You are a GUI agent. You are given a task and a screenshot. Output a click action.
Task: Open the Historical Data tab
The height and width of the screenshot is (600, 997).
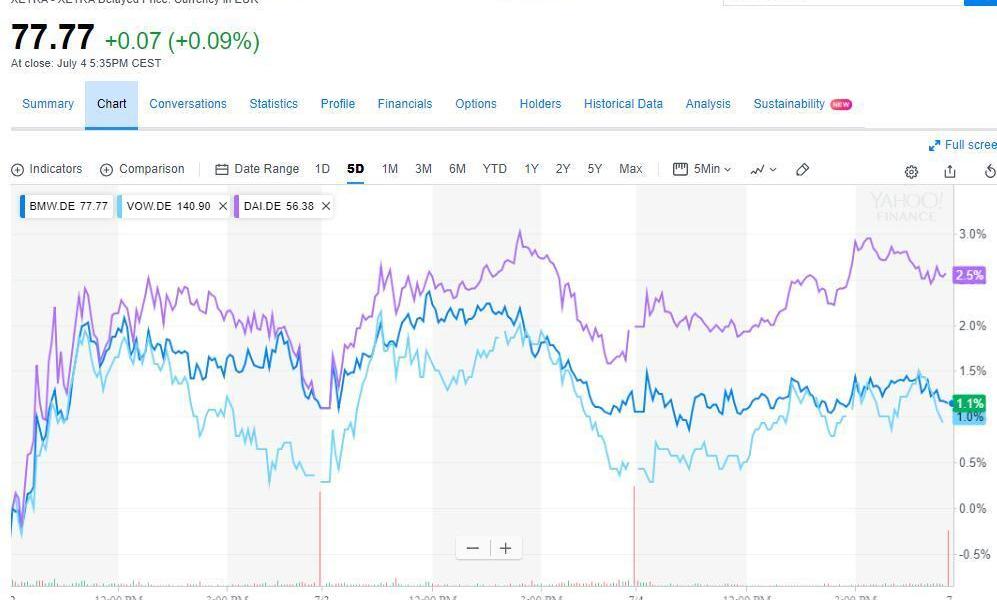623,104
